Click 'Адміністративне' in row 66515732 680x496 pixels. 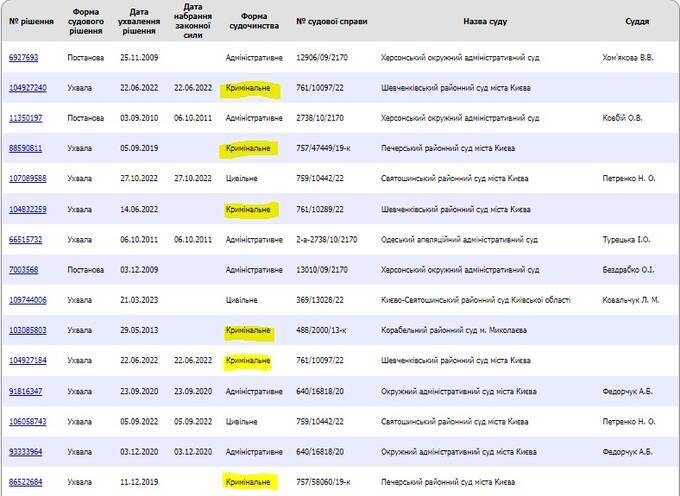tap(254, 240)
